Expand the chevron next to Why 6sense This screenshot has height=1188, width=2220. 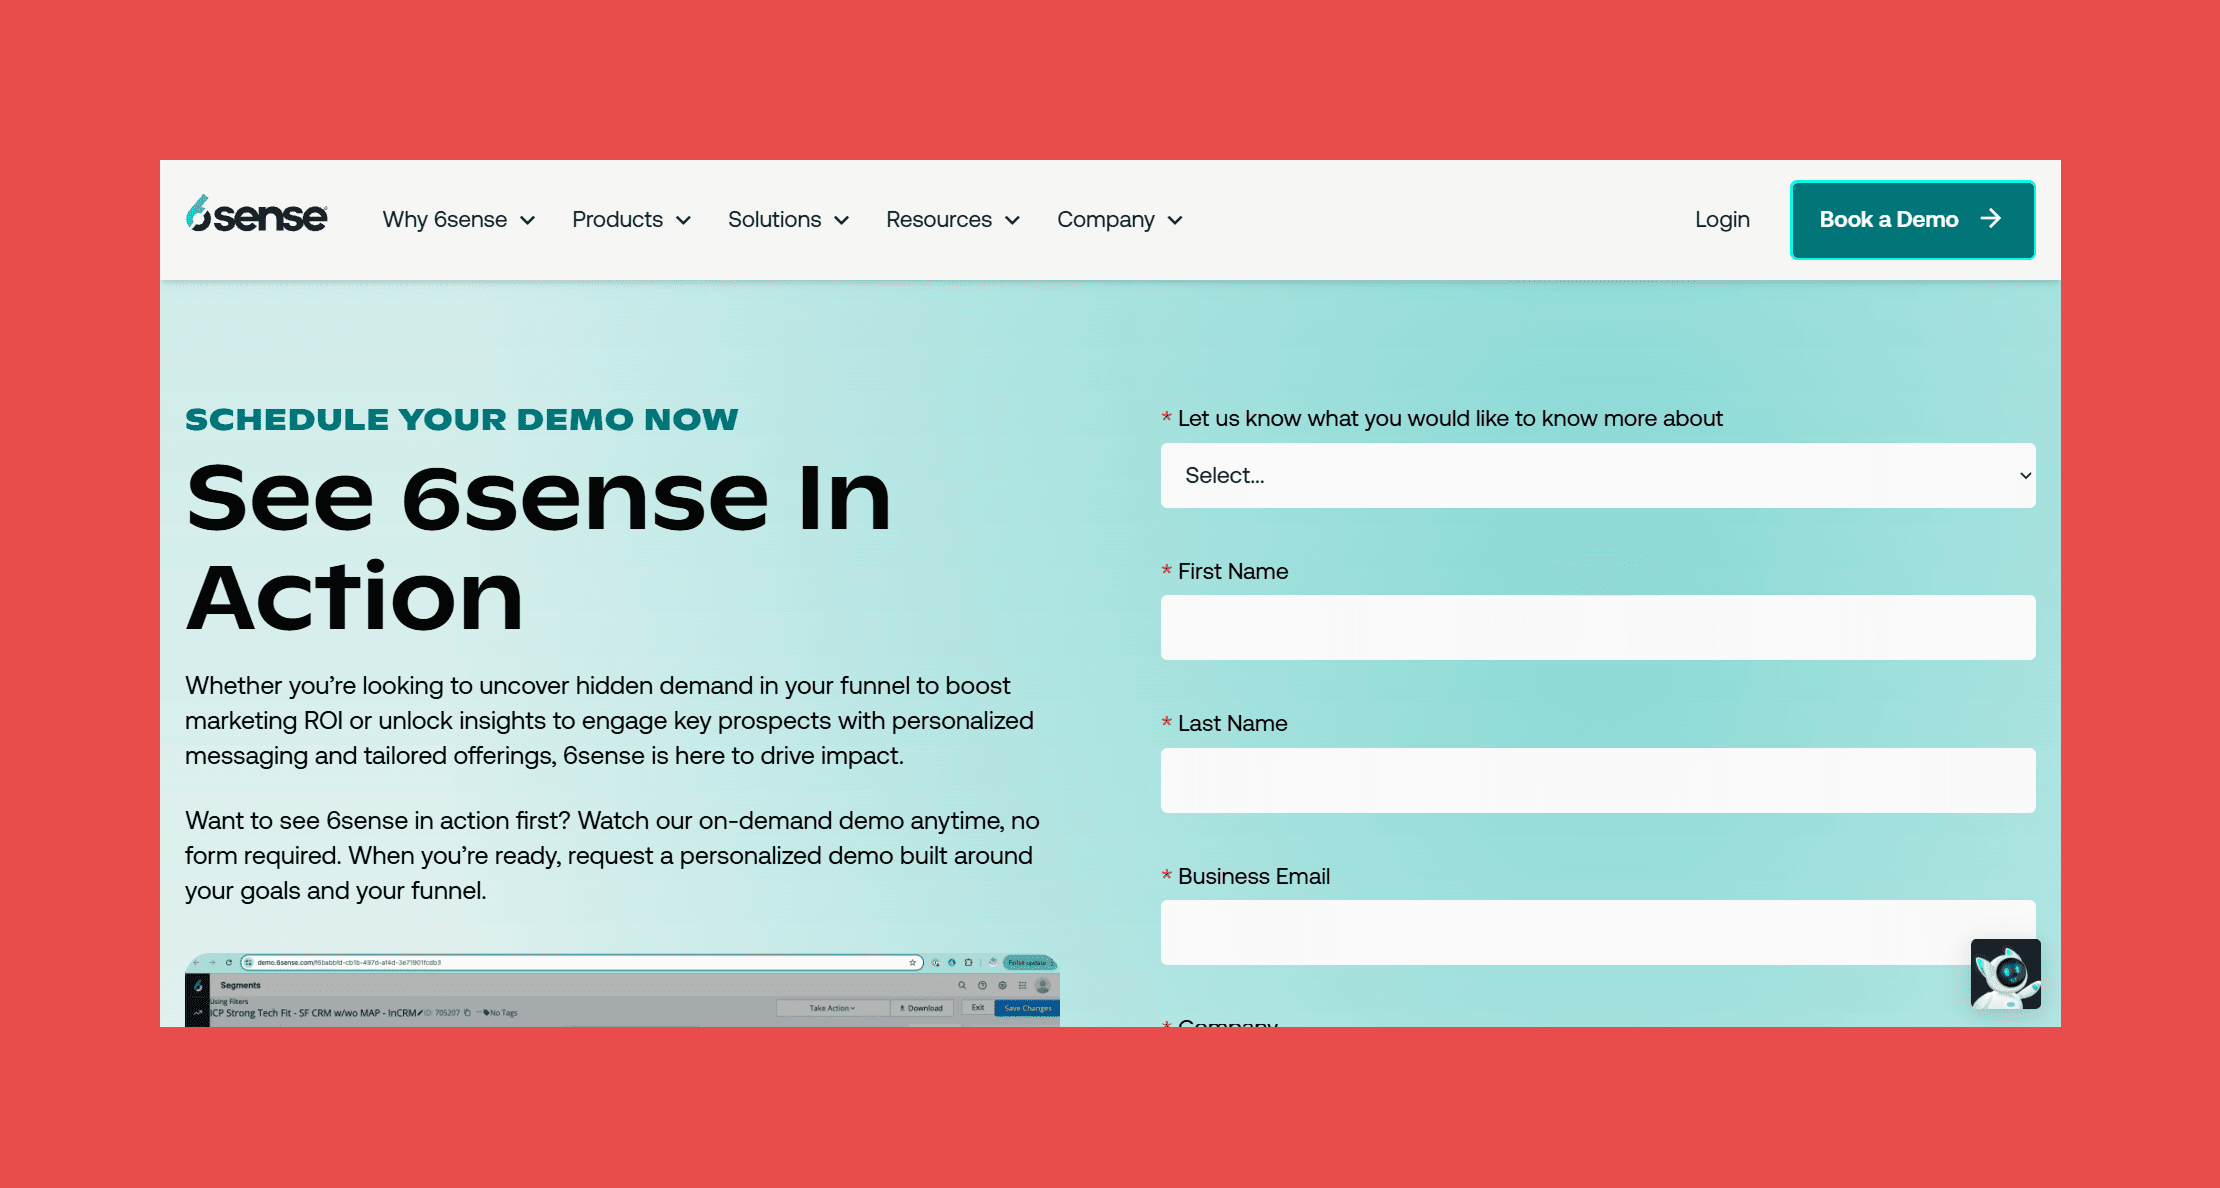pos(528,221)
